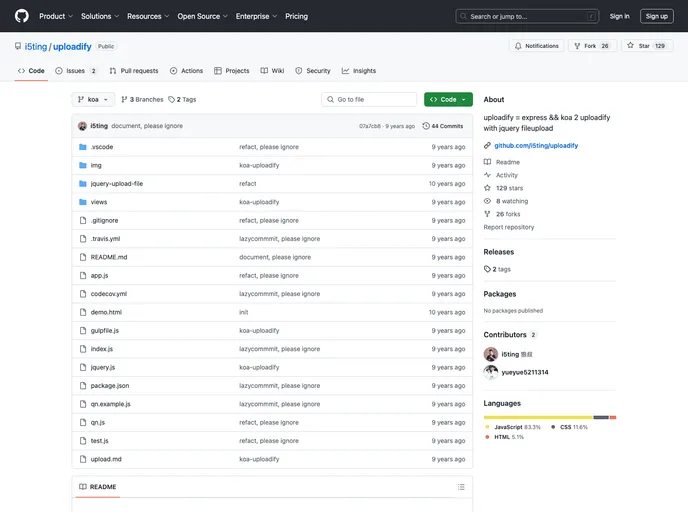Click the 26 forks fork icon
Image resolution: width=688 pixels, height=512 pixels.
coord(487,214)
